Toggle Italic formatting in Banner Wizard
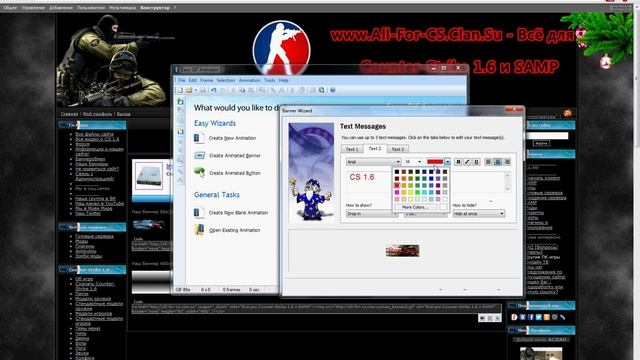640x360 pixels. tap(467, 162)
